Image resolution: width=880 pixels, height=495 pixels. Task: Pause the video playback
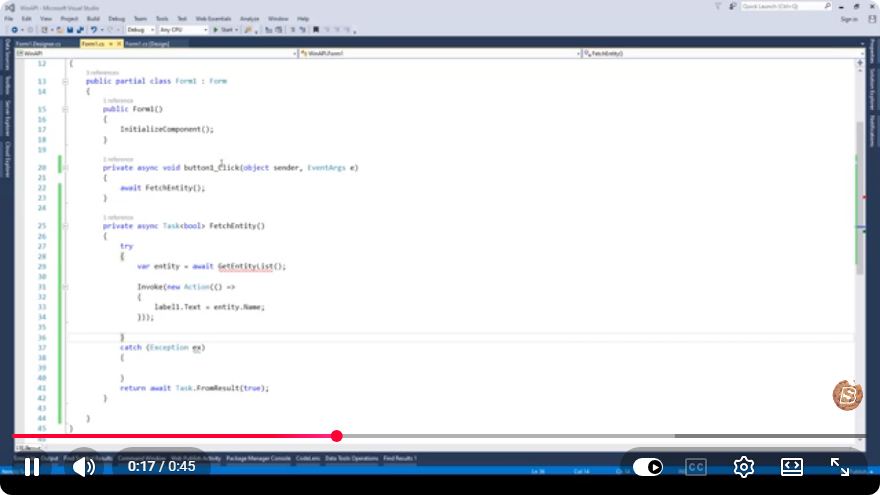coord(32,467)
